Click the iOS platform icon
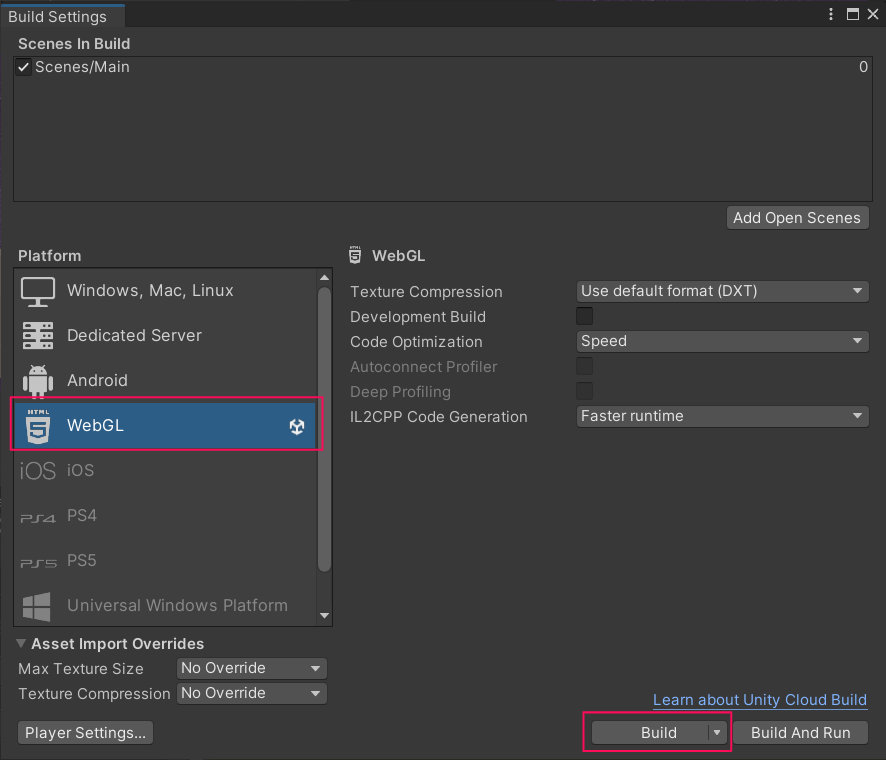Viewport: 886px width, 760px height. [38, 471]
